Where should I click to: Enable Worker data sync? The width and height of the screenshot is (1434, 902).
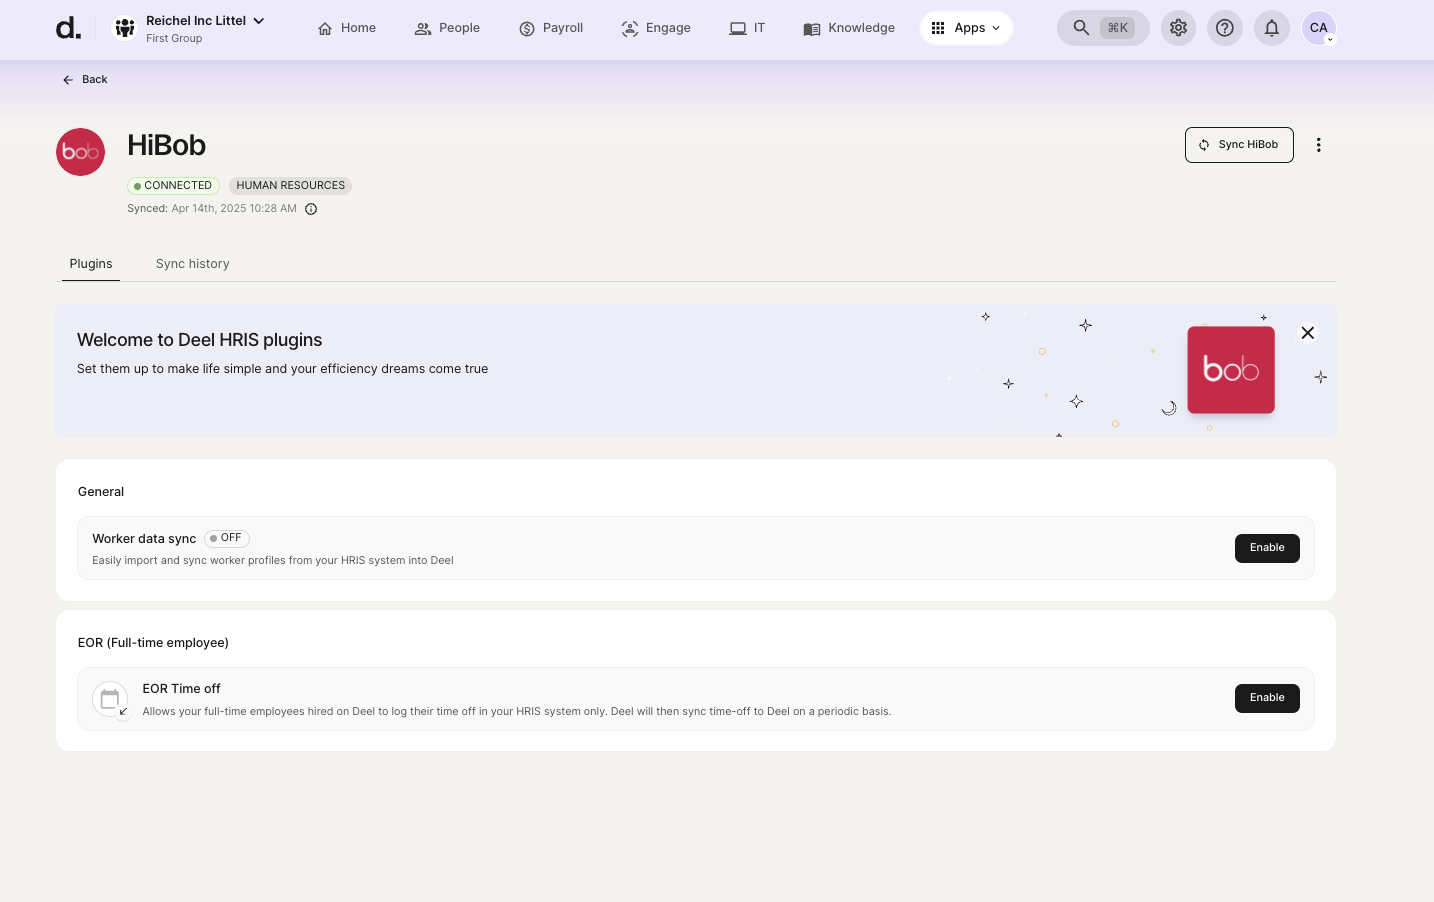coord(1267,548)
